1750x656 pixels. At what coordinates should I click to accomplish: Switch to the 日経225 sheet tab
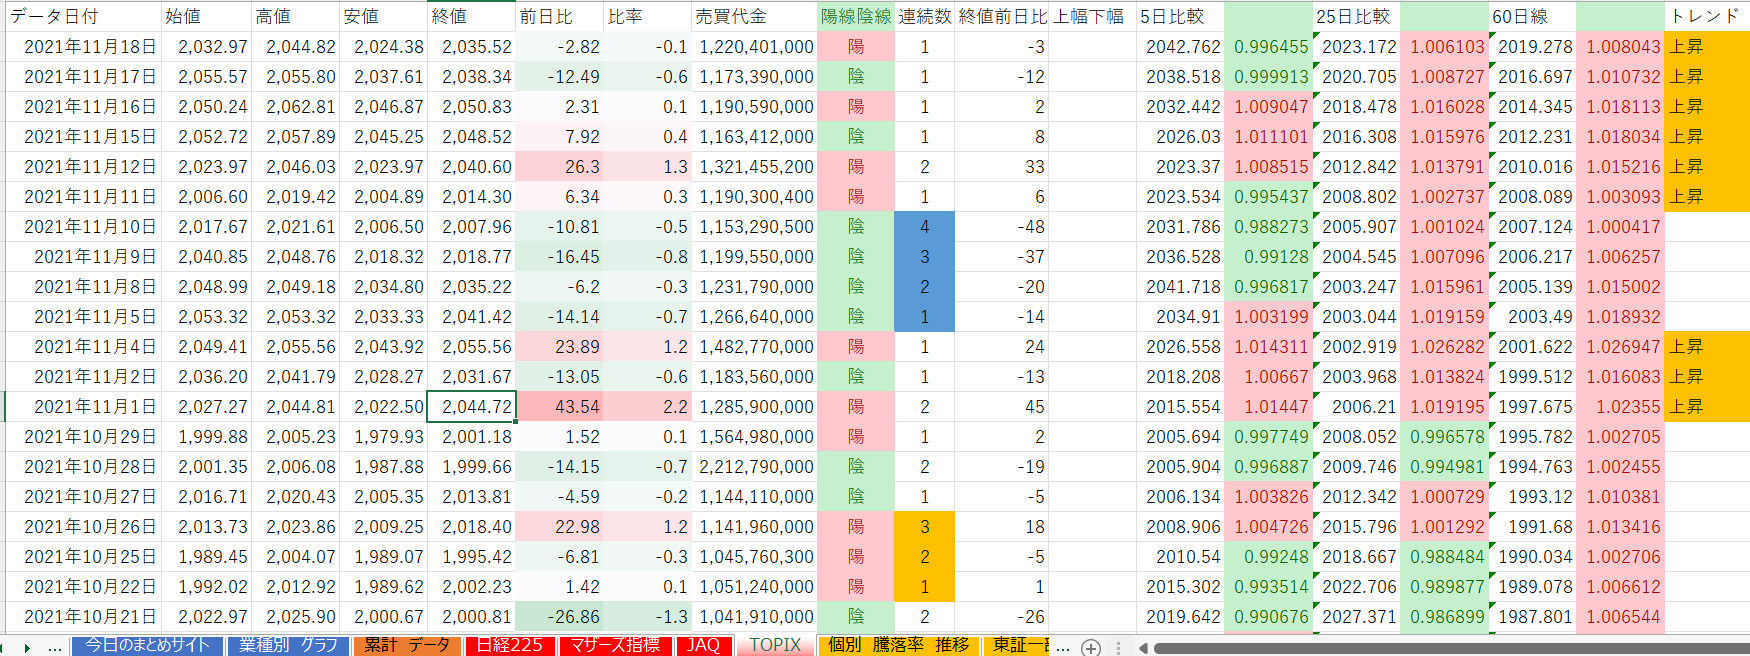click(x=509, y=645)
